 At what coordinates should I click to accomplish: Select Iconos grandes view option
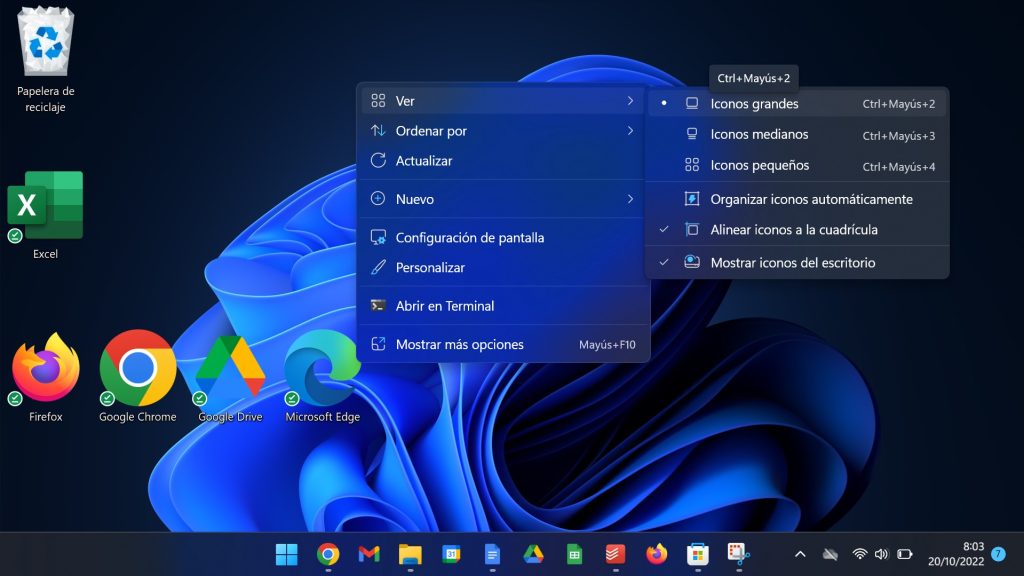(x=797, y=104)
